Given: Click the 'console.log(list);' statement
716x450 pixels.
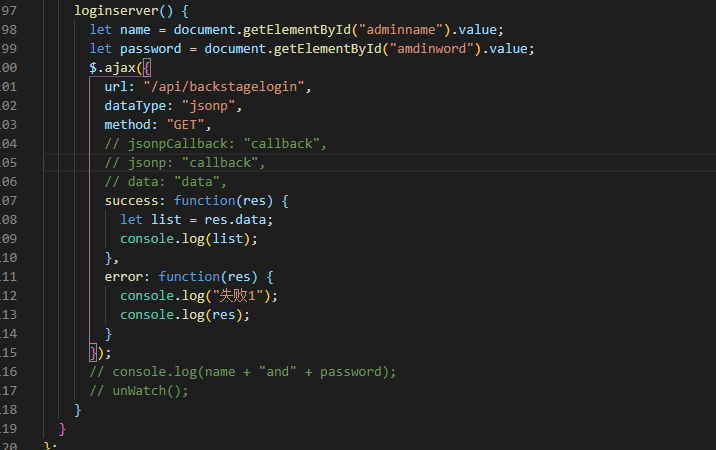Looking at the screenshot, I should tap(189, 239).
